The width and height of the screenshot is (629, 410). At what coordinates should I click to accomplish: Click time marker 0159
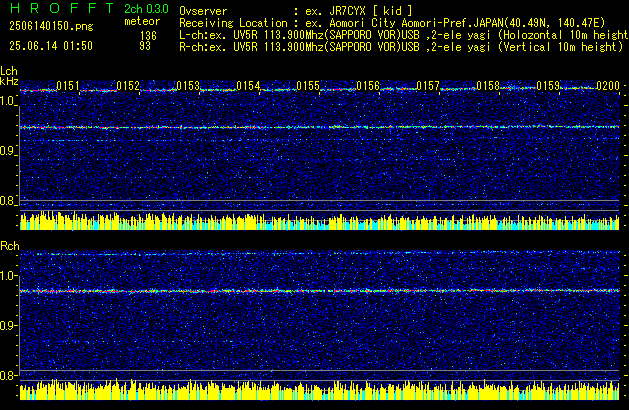[548, 85]
